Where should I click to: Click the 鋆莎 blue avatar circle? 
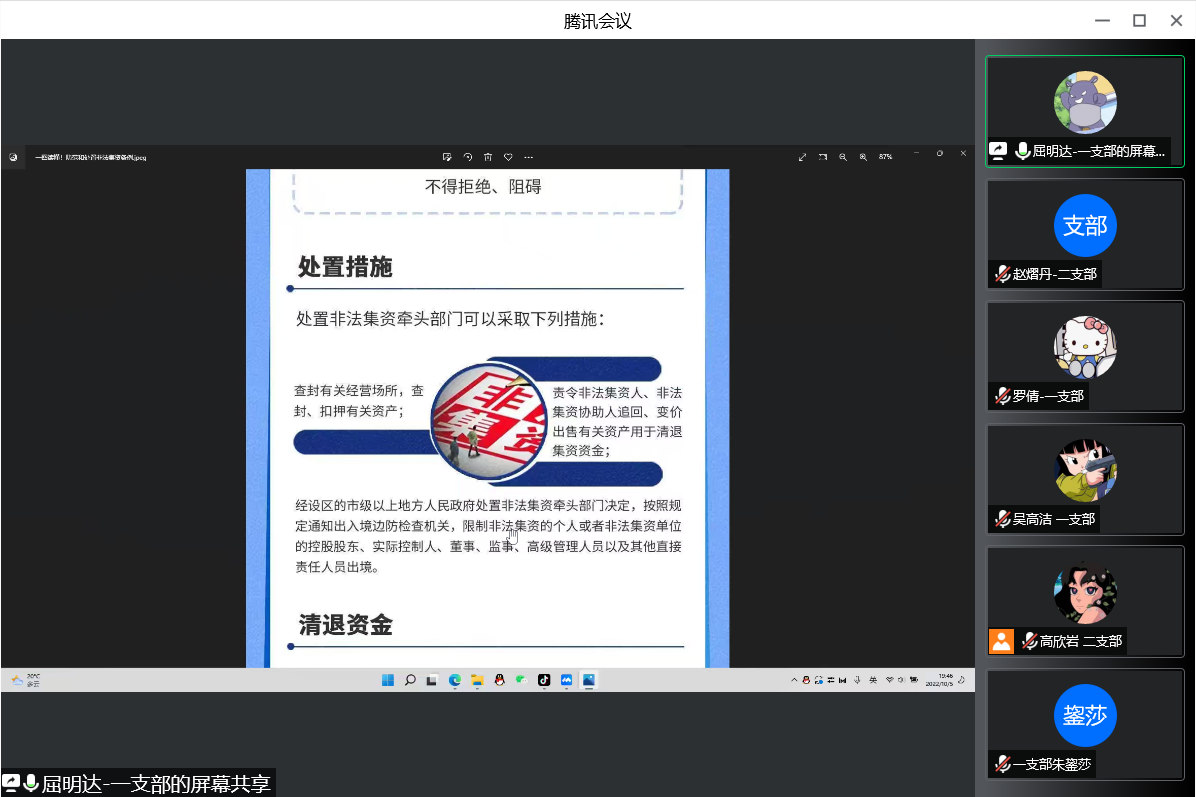[x=1085, y=716]
